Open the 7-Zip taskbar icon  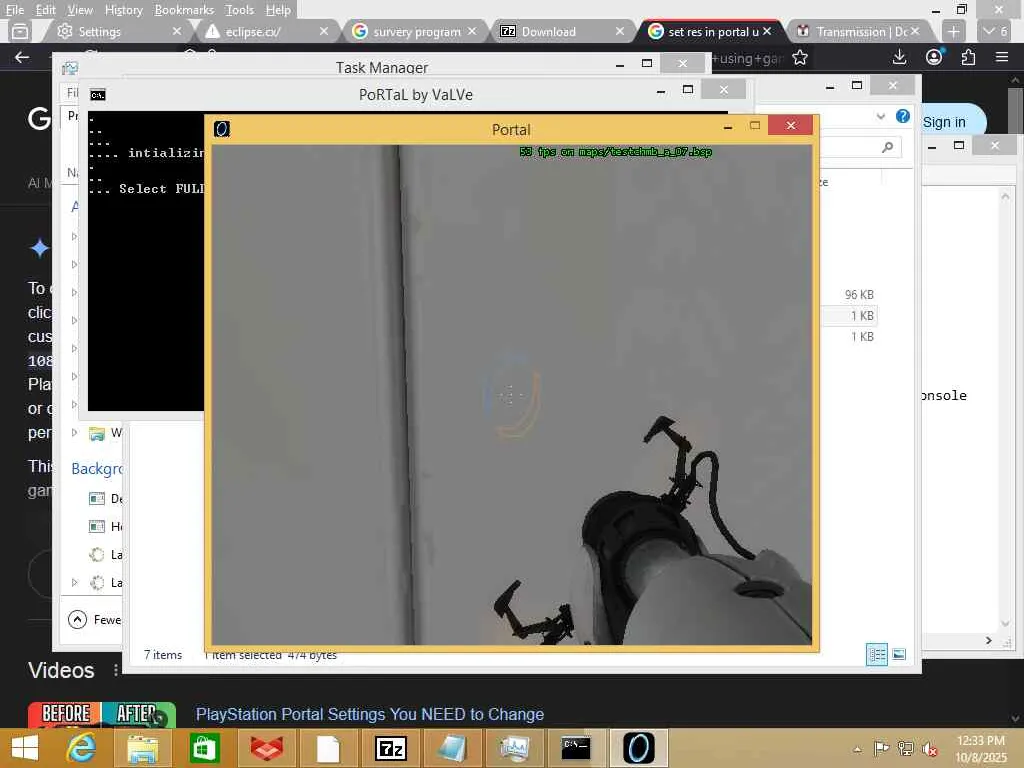pyautogui.click(x=391, y=748)
